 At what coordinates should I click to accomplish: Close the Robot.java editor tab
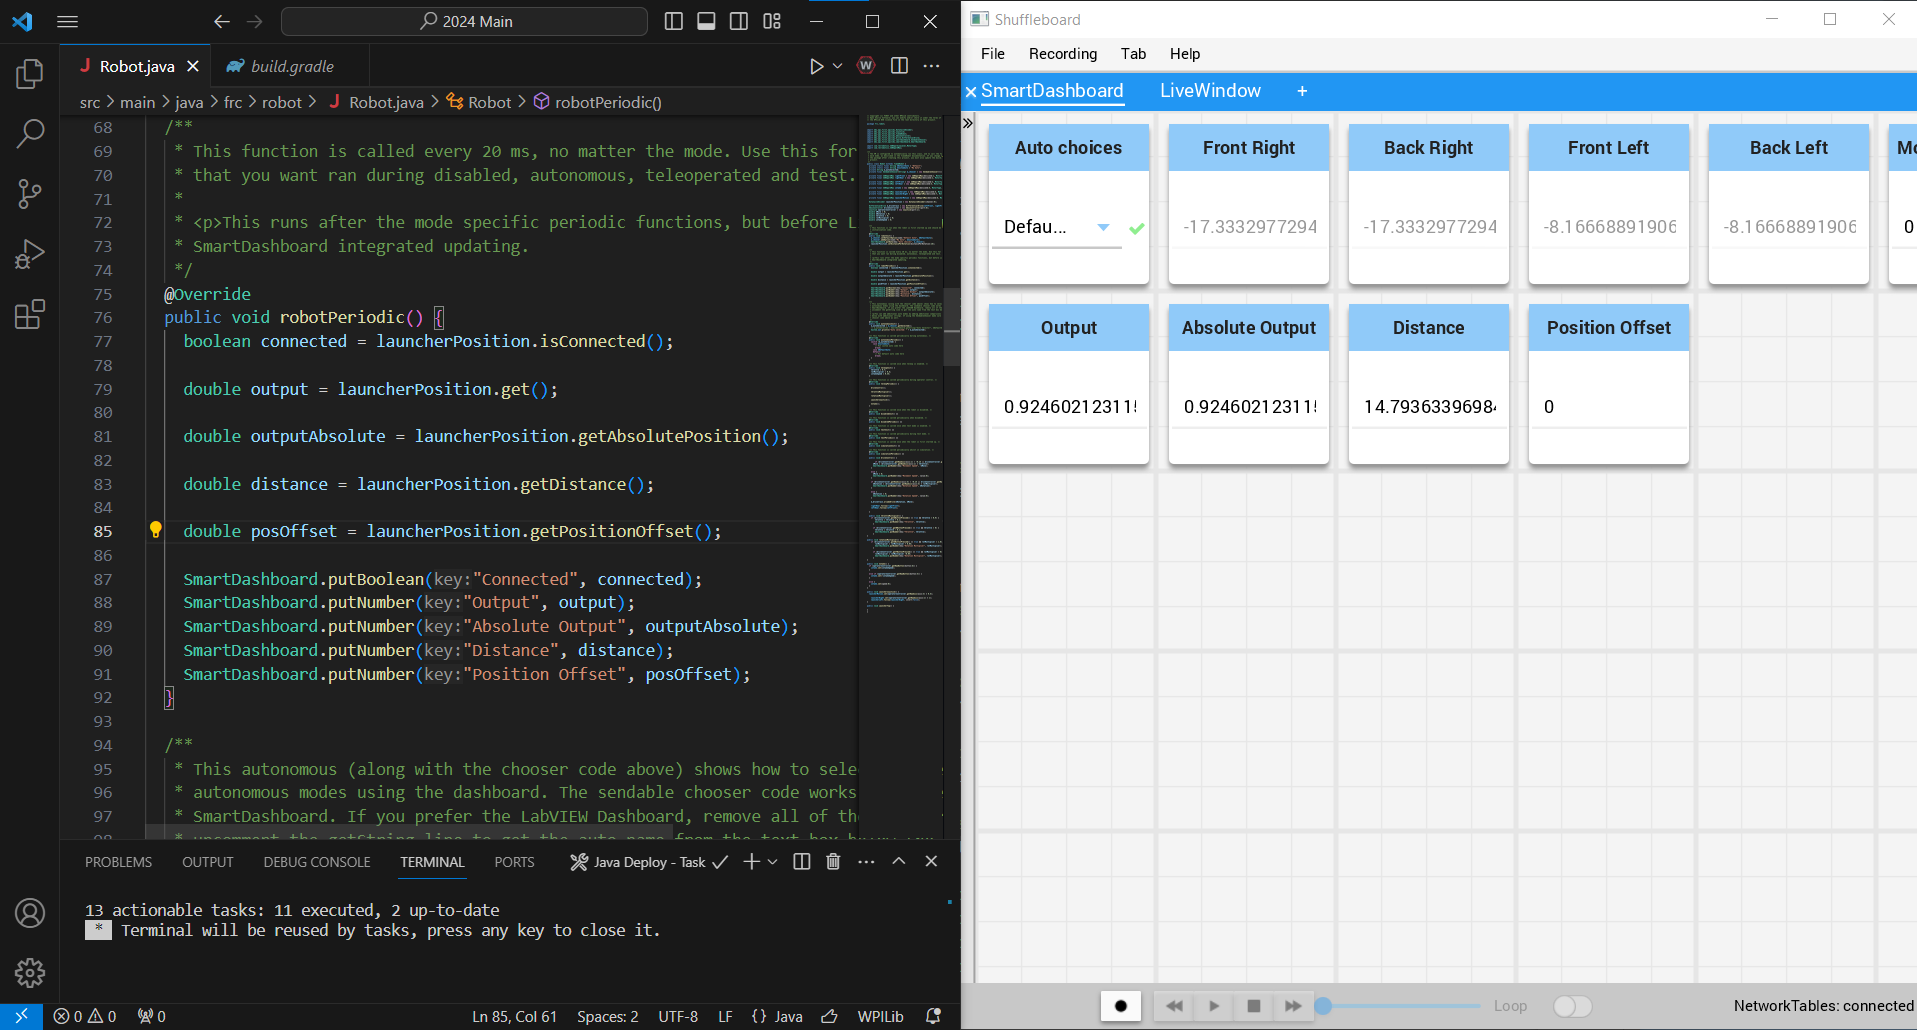point(193,66)
